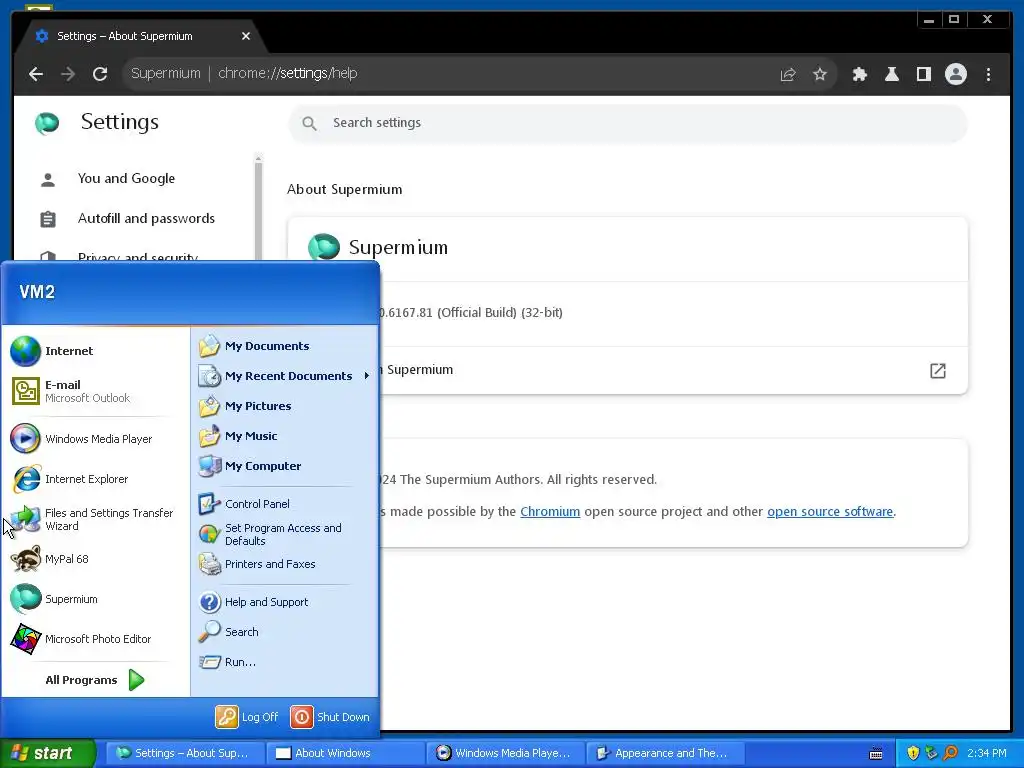The image size is (1024, 768).
Task: Close the Settings – About Supermium tab
Action: coord(246,36)
